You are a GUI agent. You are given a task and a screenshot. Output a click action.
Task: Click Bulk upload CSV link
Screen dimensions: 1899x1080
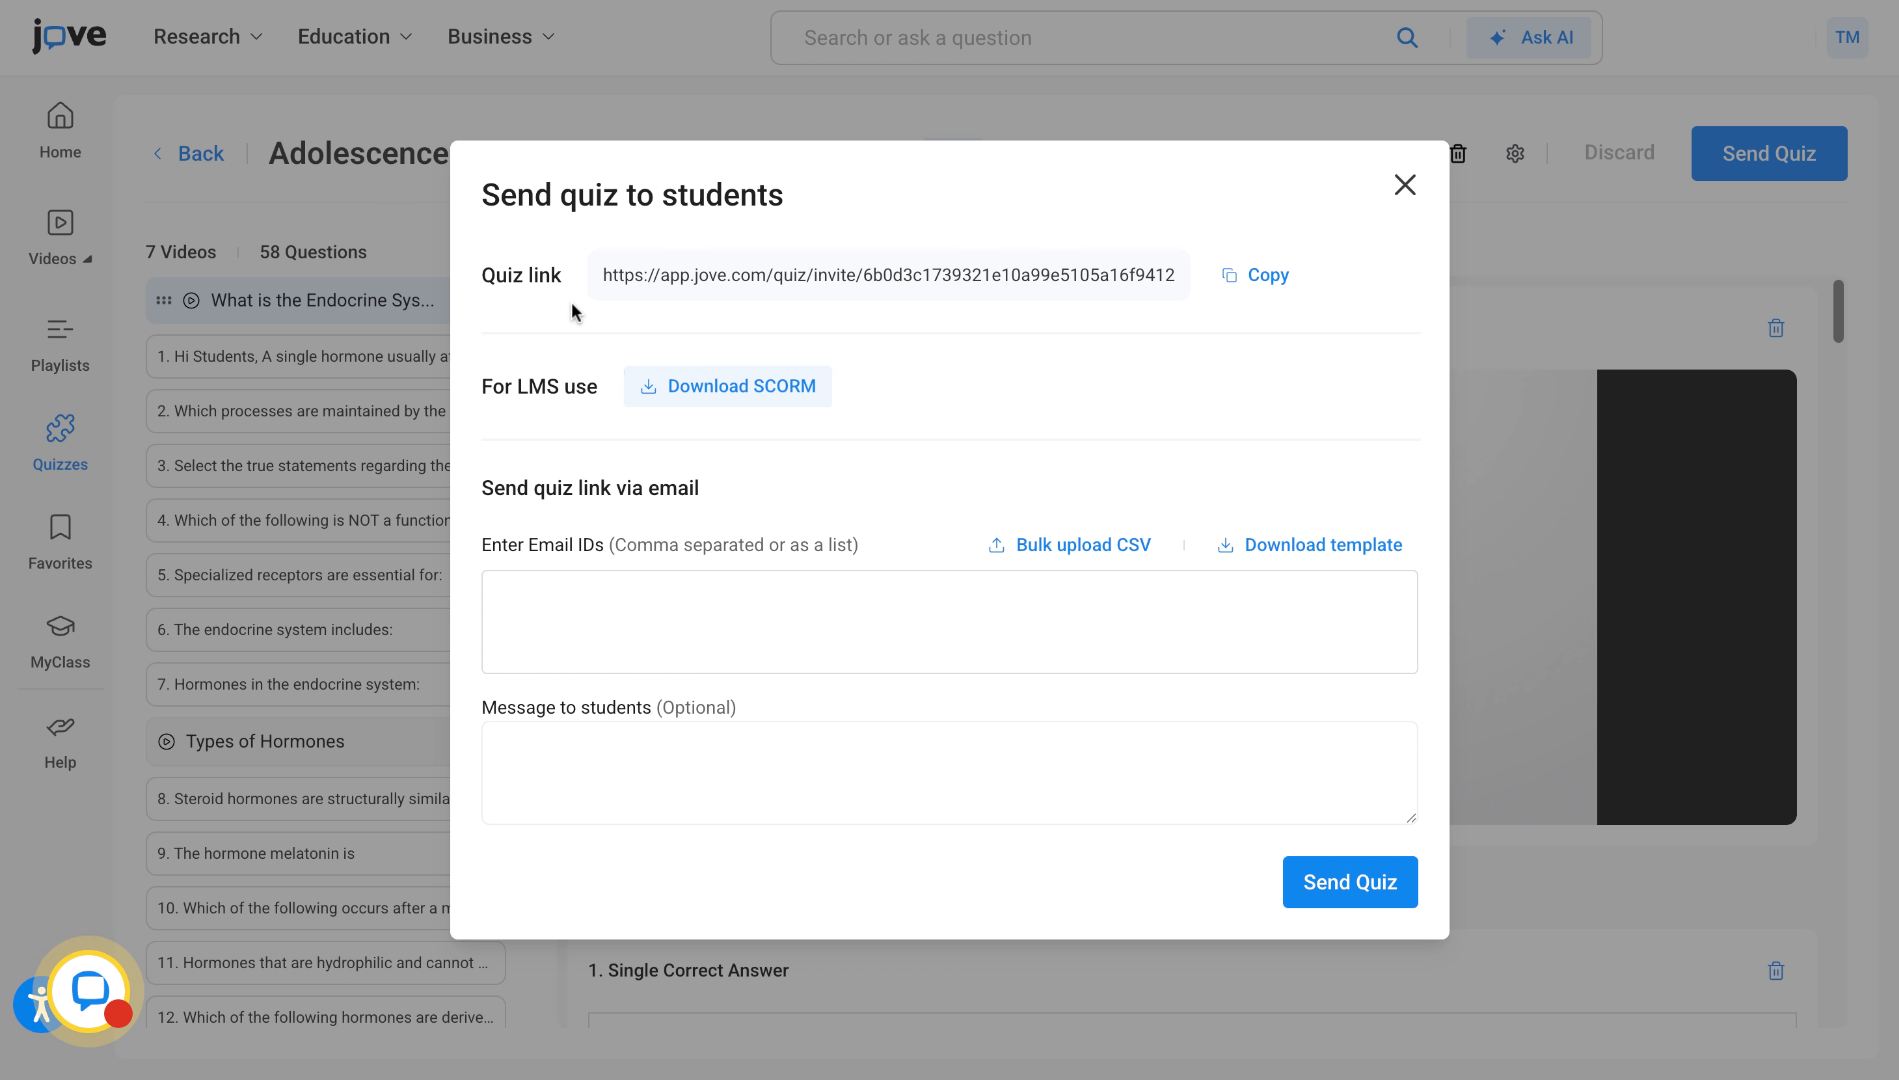click(1070, 545)
